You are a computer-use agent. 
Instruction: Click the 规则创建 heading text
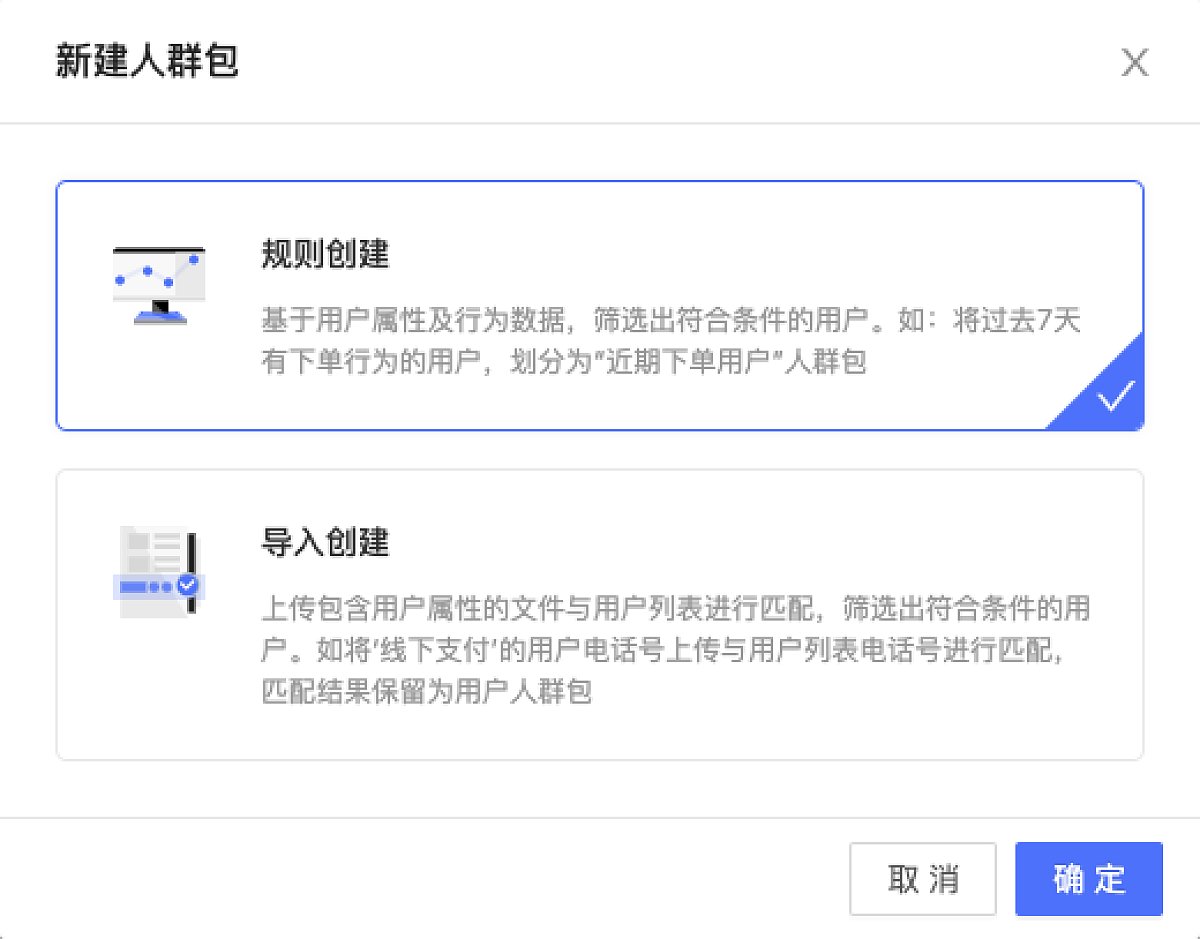click(325, 254)
